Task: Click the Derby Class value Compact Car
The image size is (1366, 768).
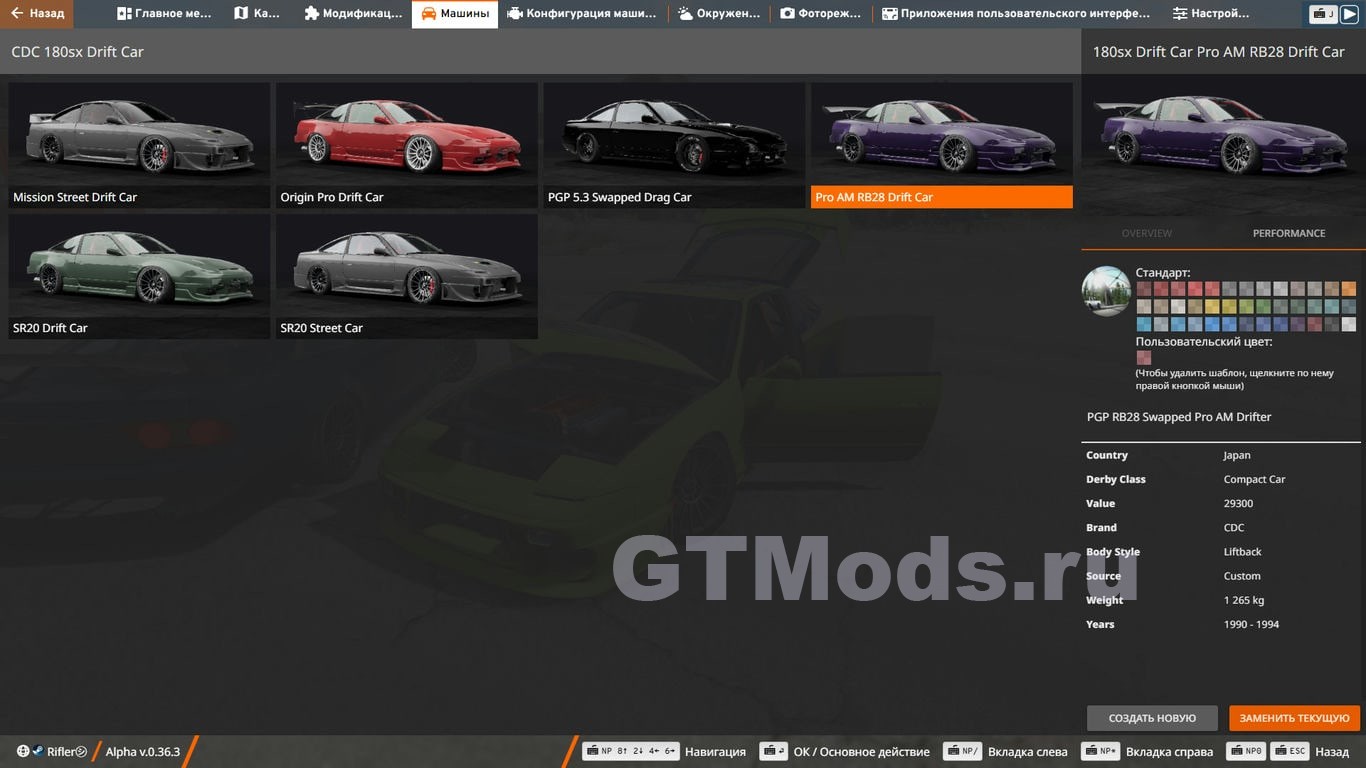Action: 1254,479
